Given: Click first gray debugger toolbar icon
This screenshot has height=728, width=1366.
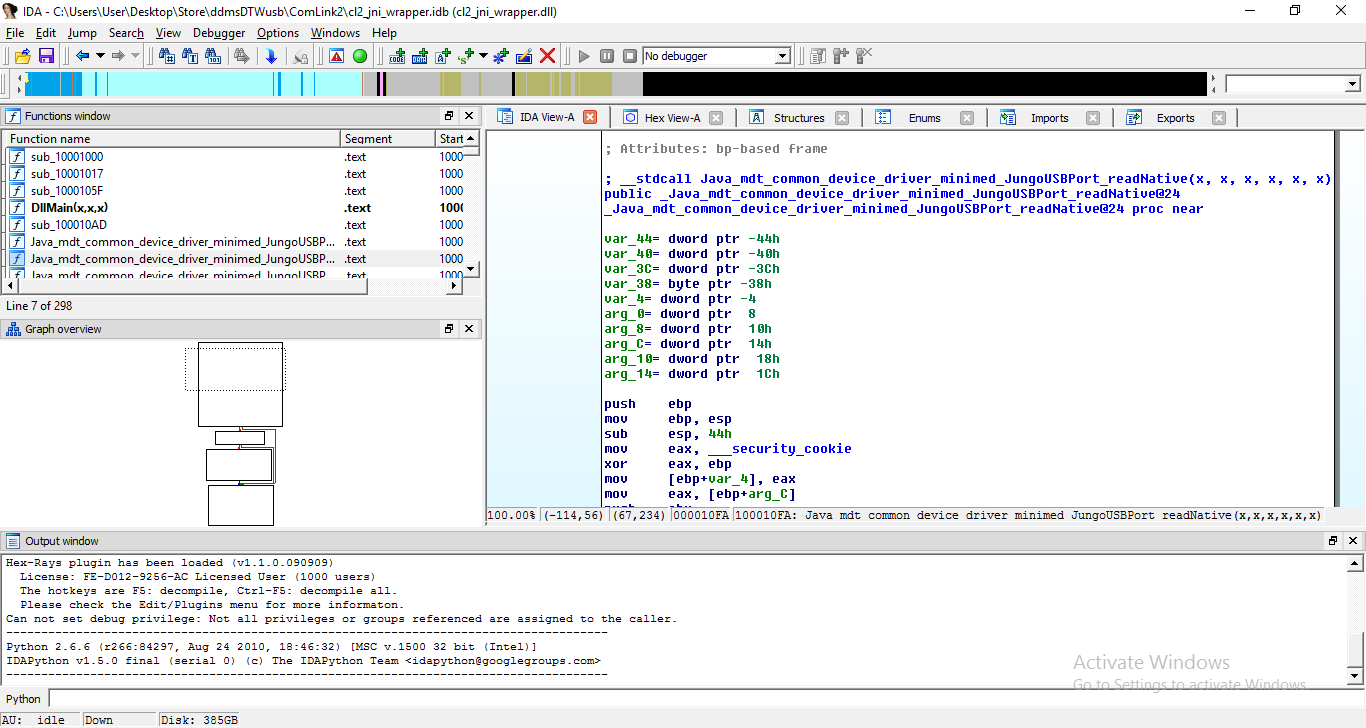Looking at the screenshot, I should click(x=818, y=56).
